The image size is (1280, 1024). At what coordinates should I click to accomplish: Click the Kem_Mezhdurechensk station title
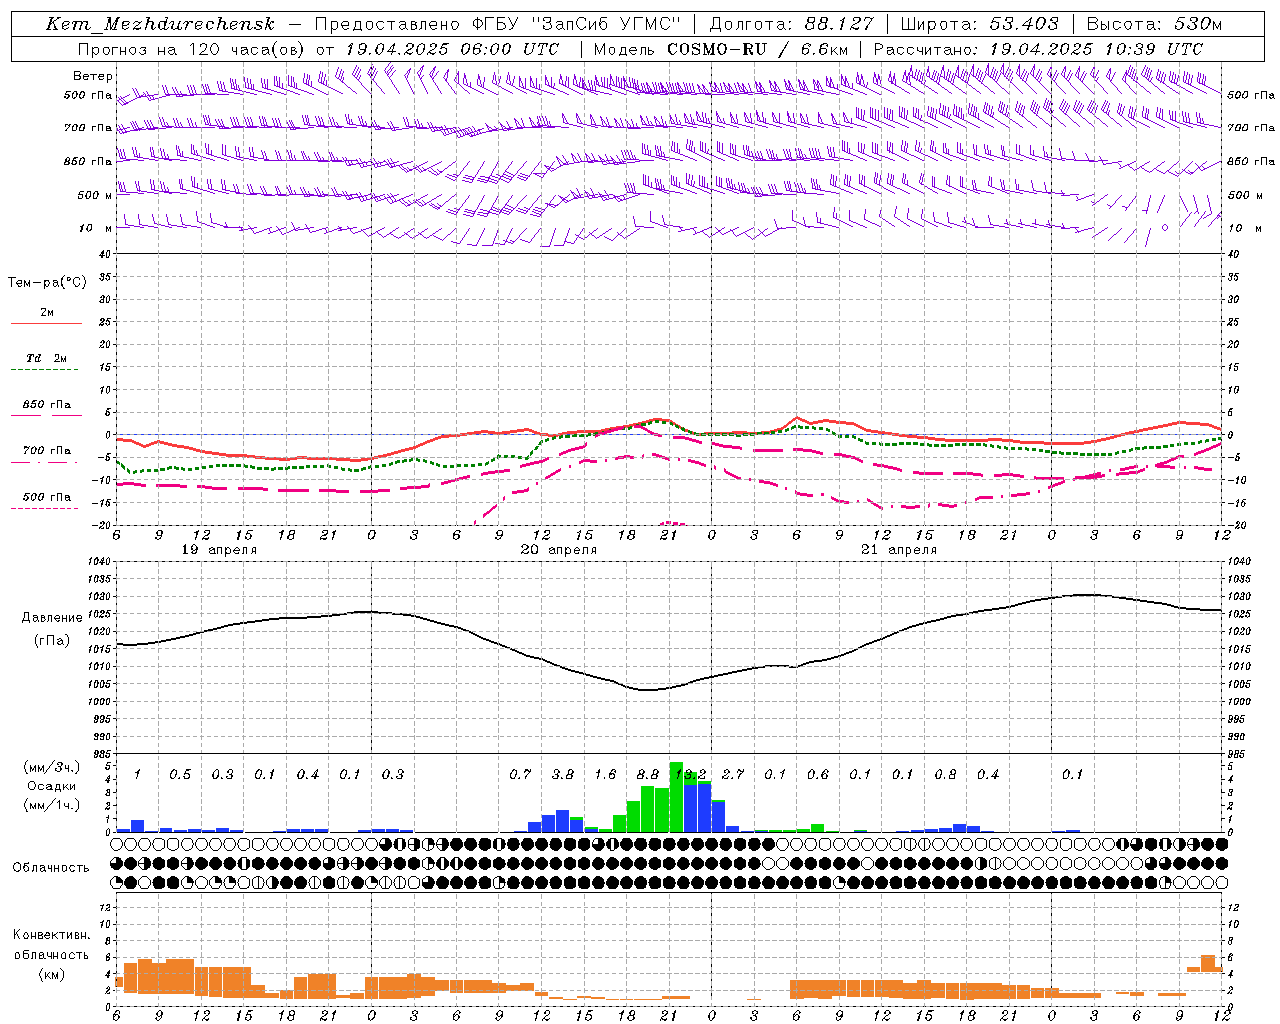click(160, 24)
